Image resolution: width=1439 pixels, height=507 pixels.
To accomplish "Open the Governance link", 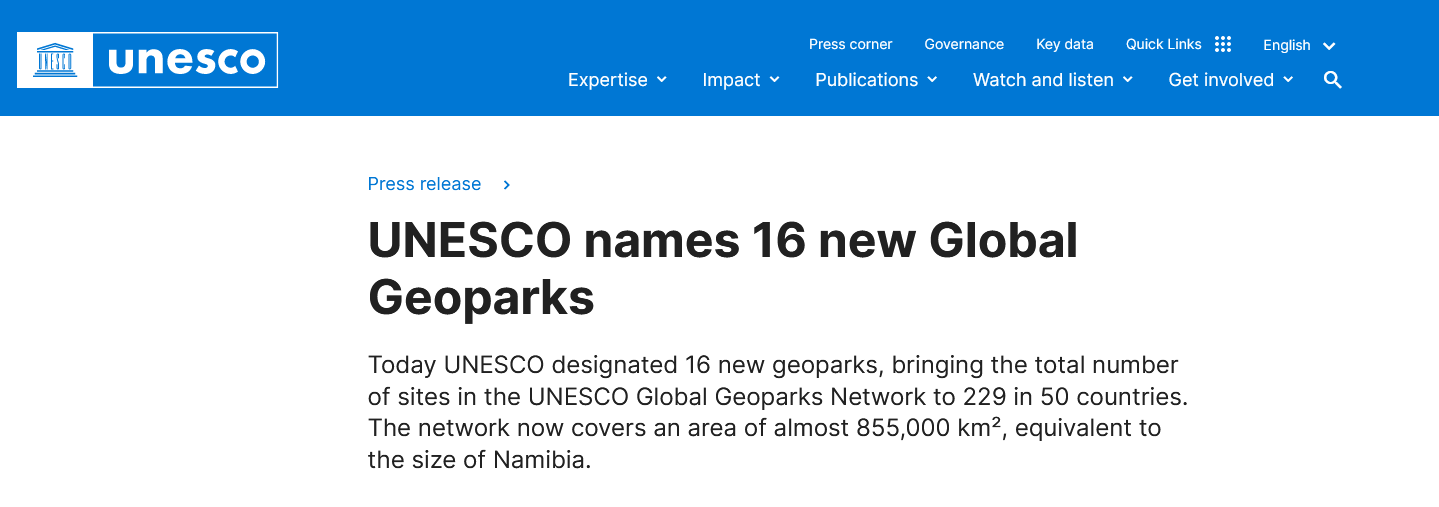I will click(964, 44).
